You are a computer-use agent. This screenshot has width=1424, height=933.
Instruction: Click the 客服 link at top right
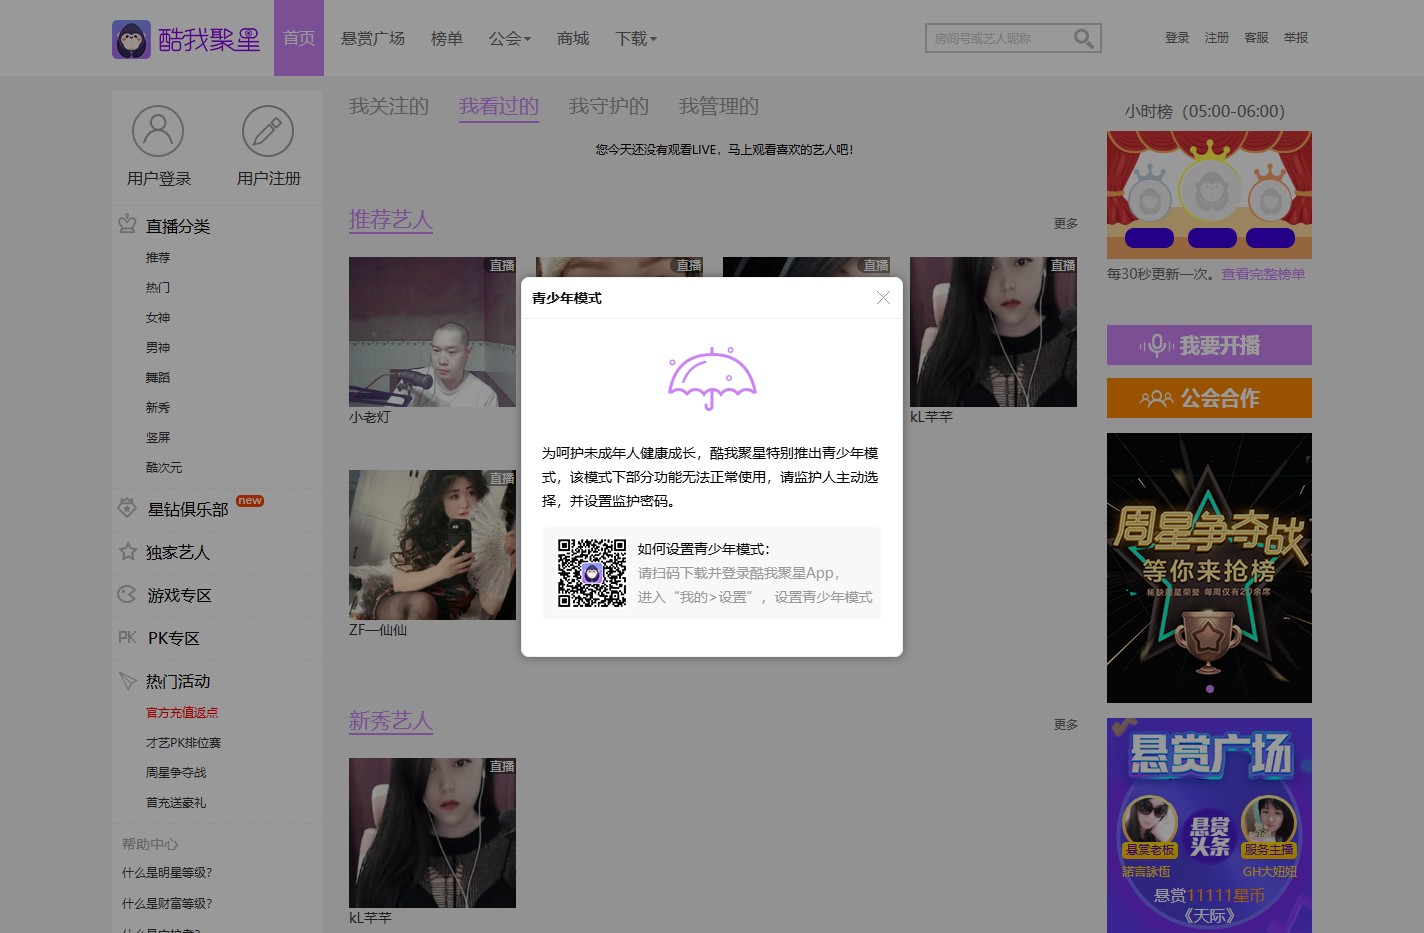[x=1256, y=38]
